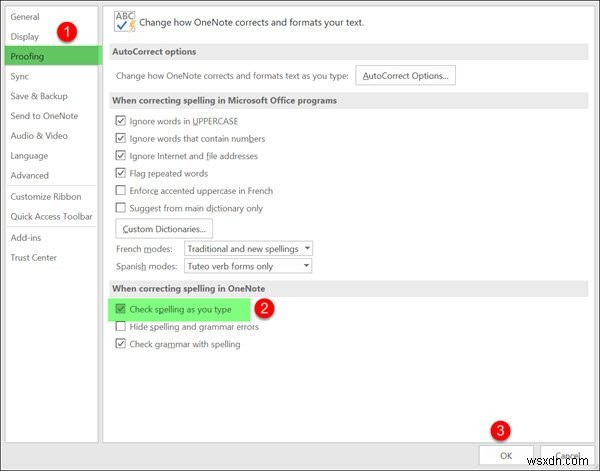The height and width of the screenshot is (471, 600).
Task: Go to Sync options
Action: 20,76
